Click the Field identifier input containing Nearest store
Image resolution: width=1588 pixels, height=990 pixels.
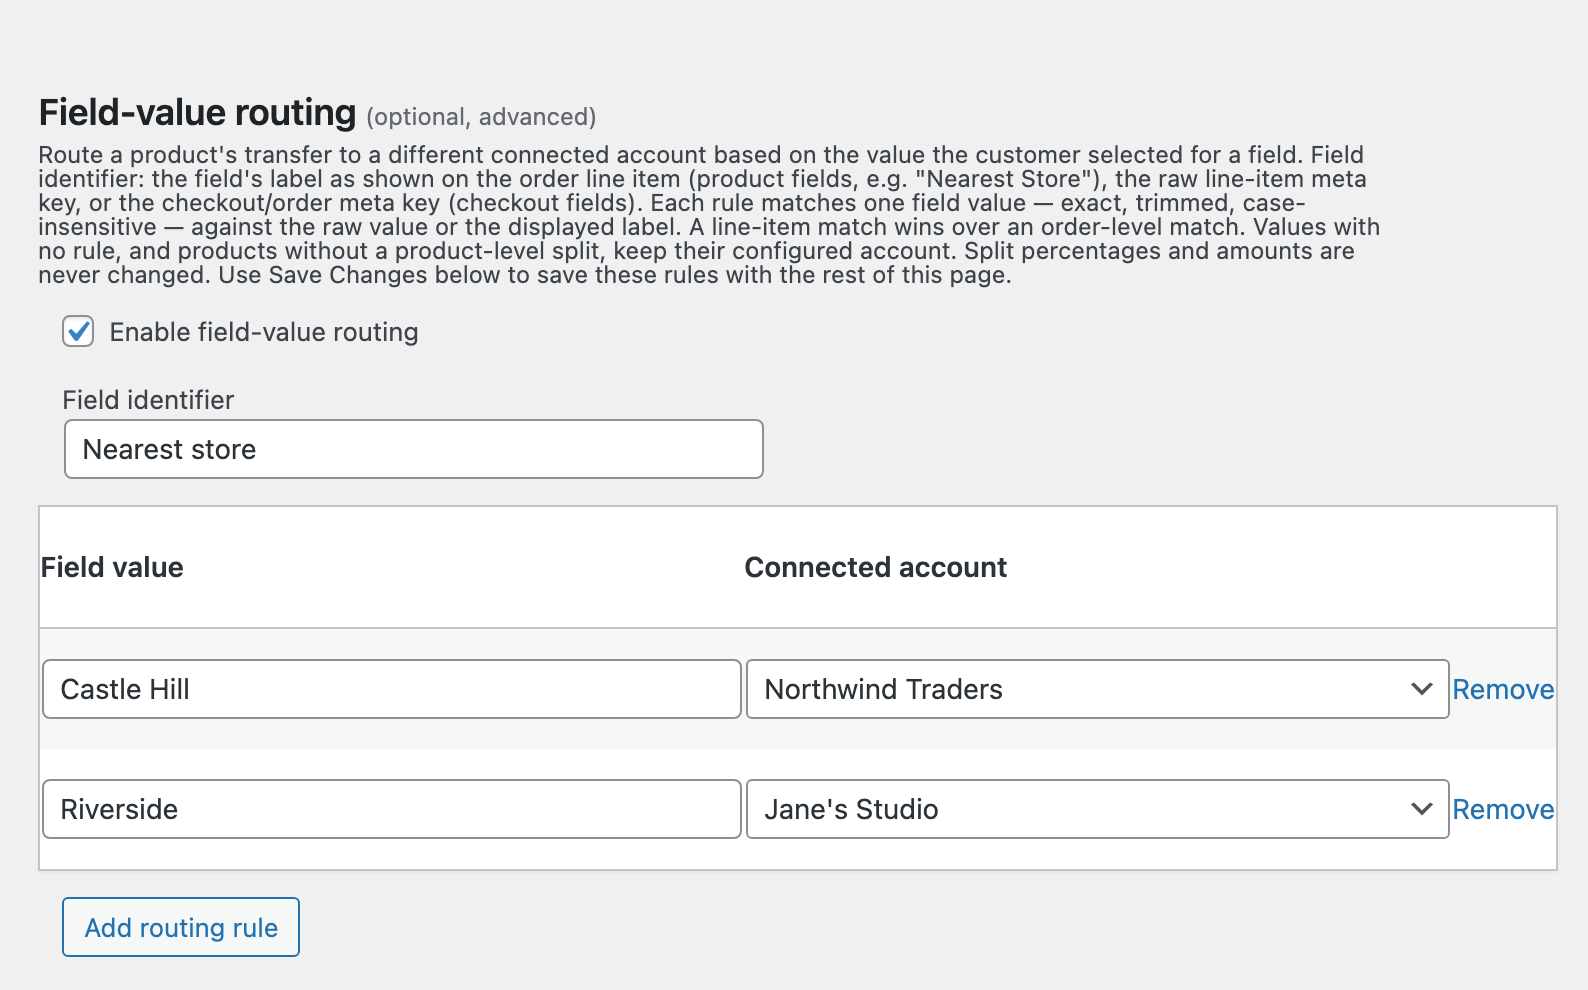(414, 449)
